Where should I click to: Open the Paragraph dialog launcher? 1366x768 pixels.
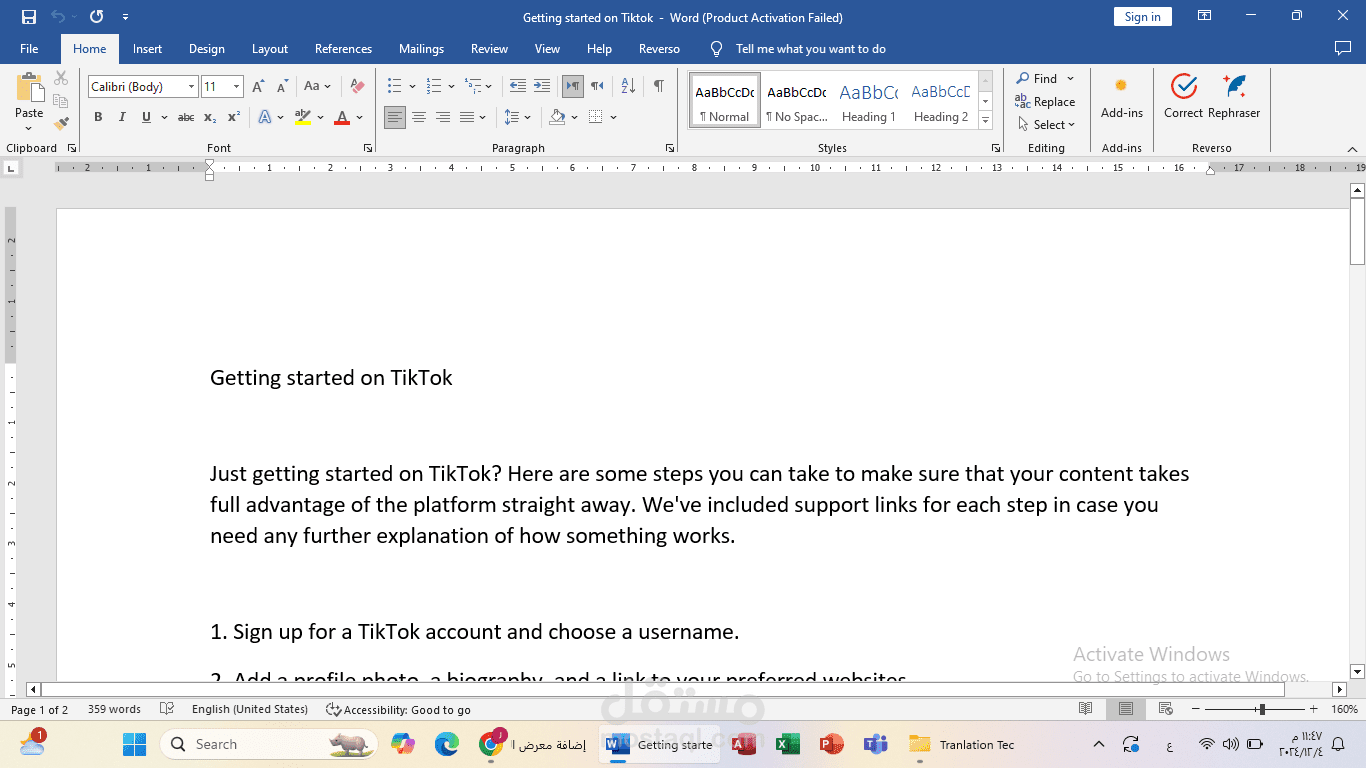pos(669,148)
